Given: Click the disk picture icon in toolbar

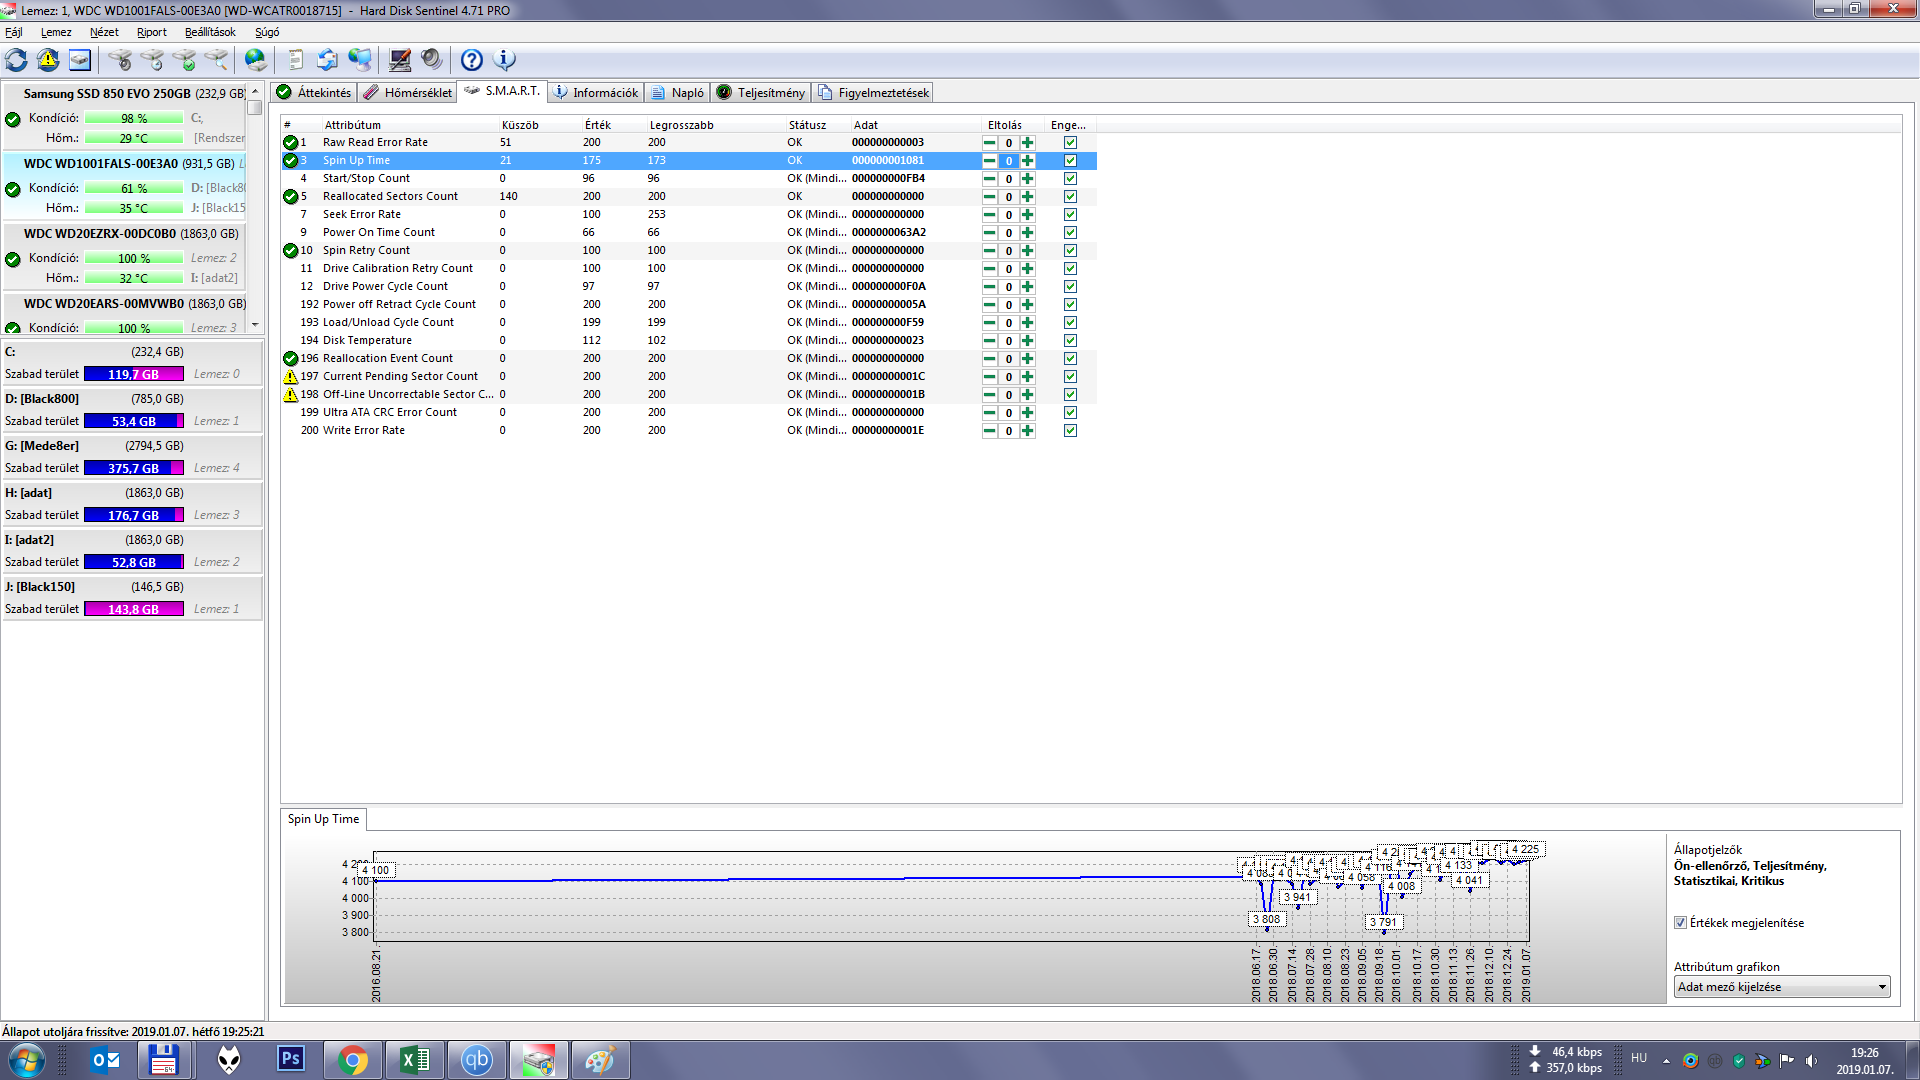Looking at the screenshot, I should click(80, 60).
